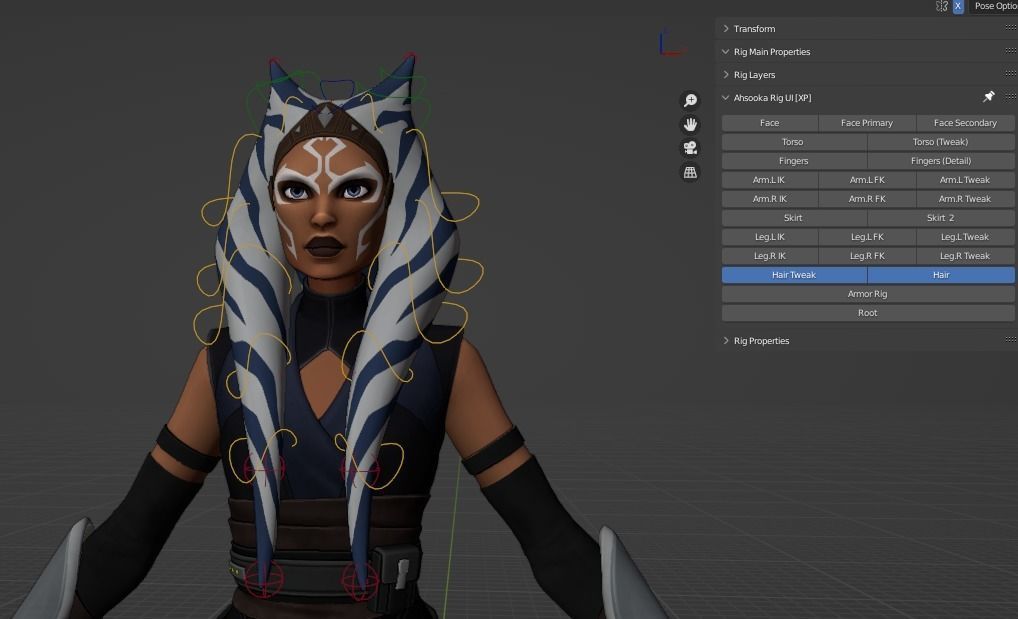Toggle the Face Primary layer
The width and height of the screenshot is (1018, 619).
coord(867,123)
